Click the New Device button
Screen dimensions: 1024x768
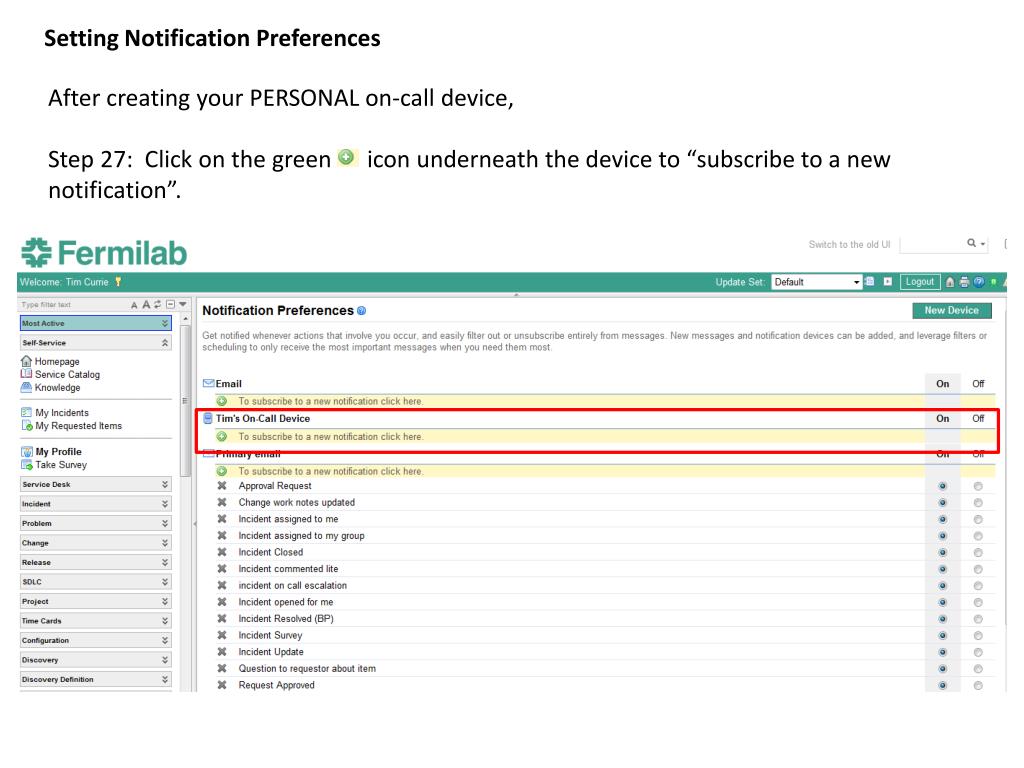952,311
